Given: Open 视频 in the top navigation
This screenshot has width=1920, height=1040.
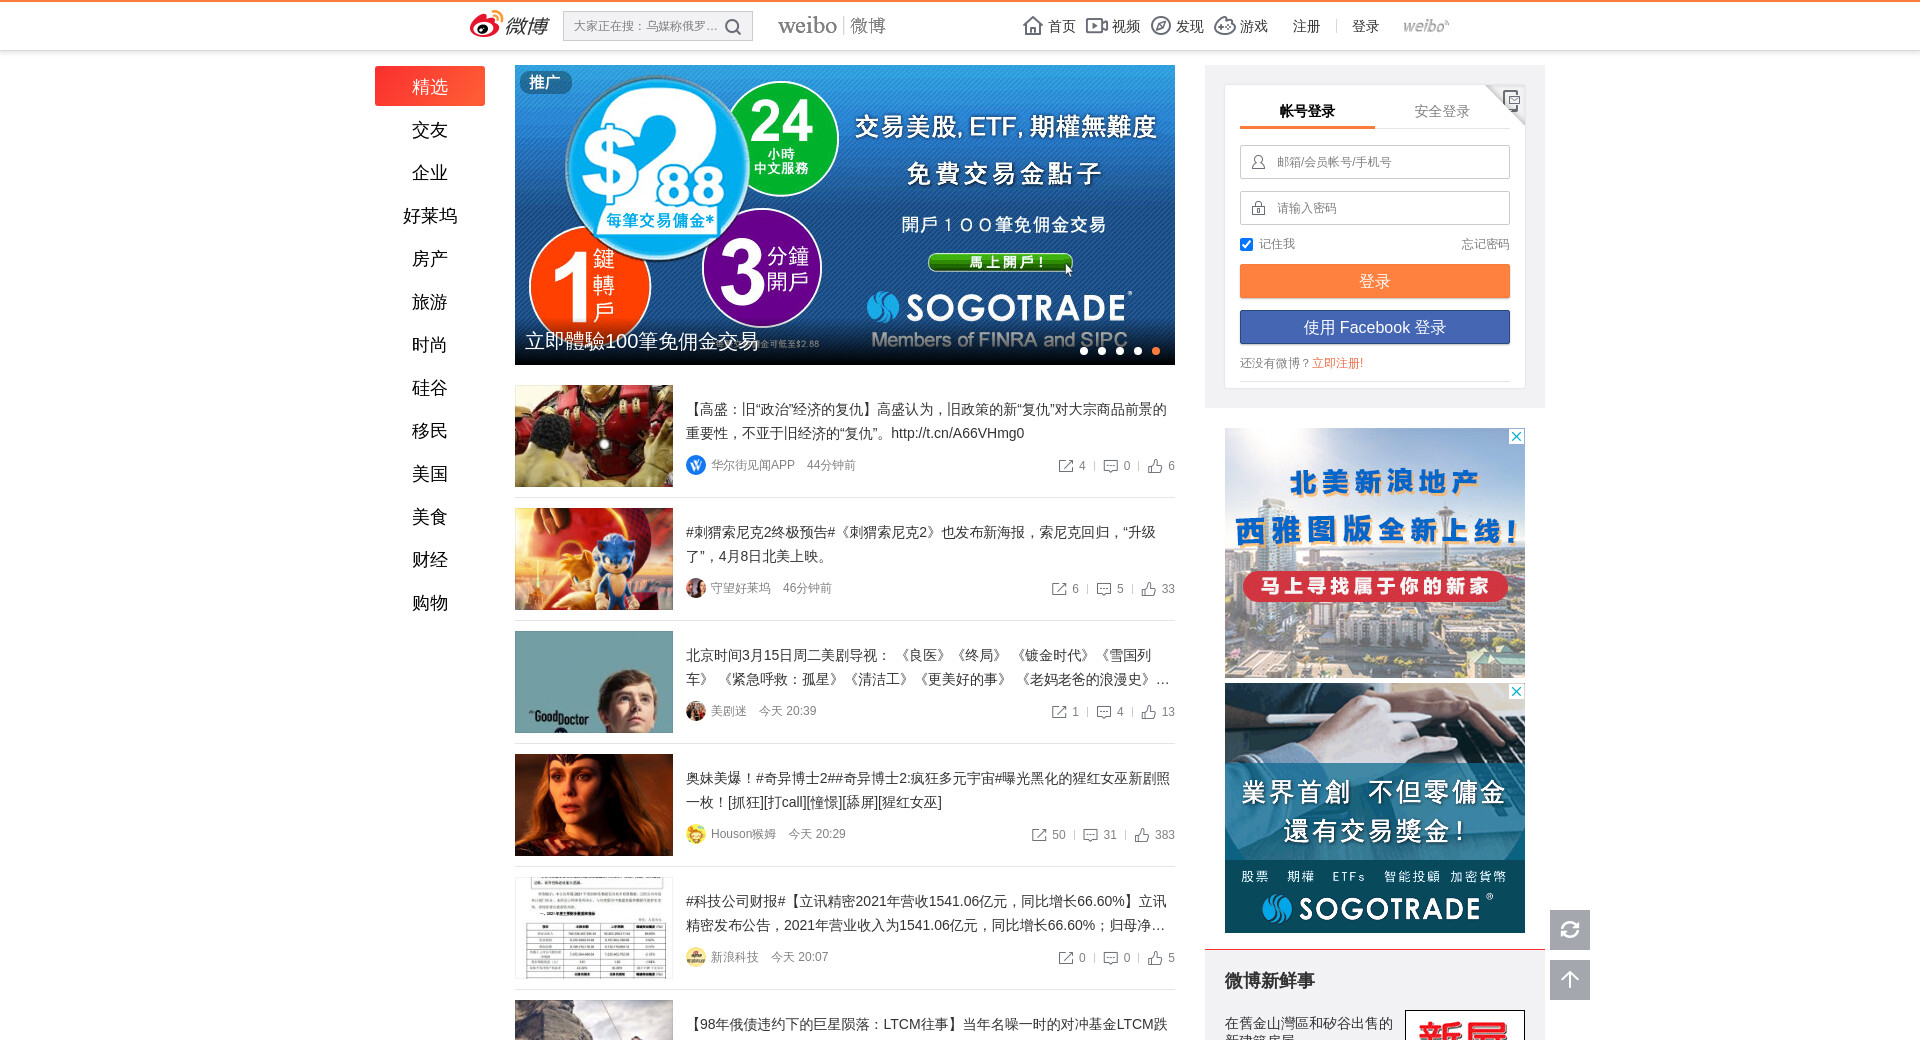Looking at the screenshot, I should pos(1113,26).
